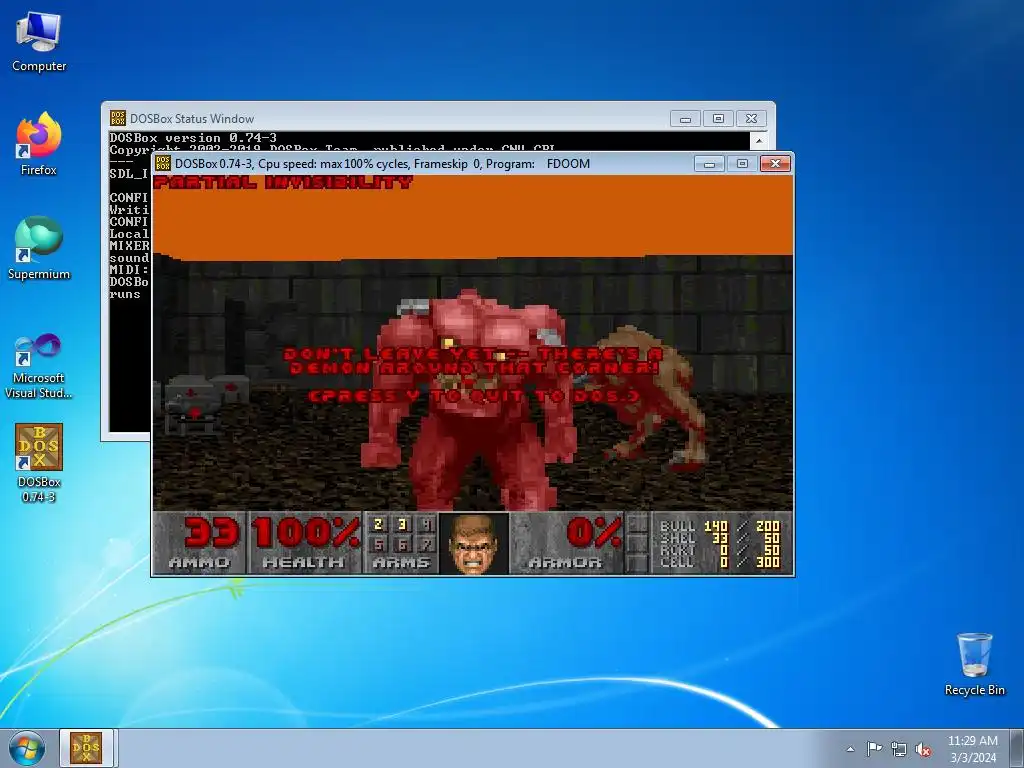
Task: Click Status Window scrollbar up arrow
Action: [759, 140]
